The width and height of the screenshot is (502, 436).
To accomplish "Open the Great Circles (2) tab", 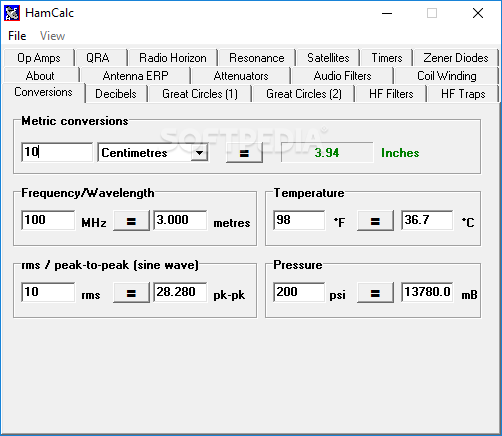I will (304, 94).
